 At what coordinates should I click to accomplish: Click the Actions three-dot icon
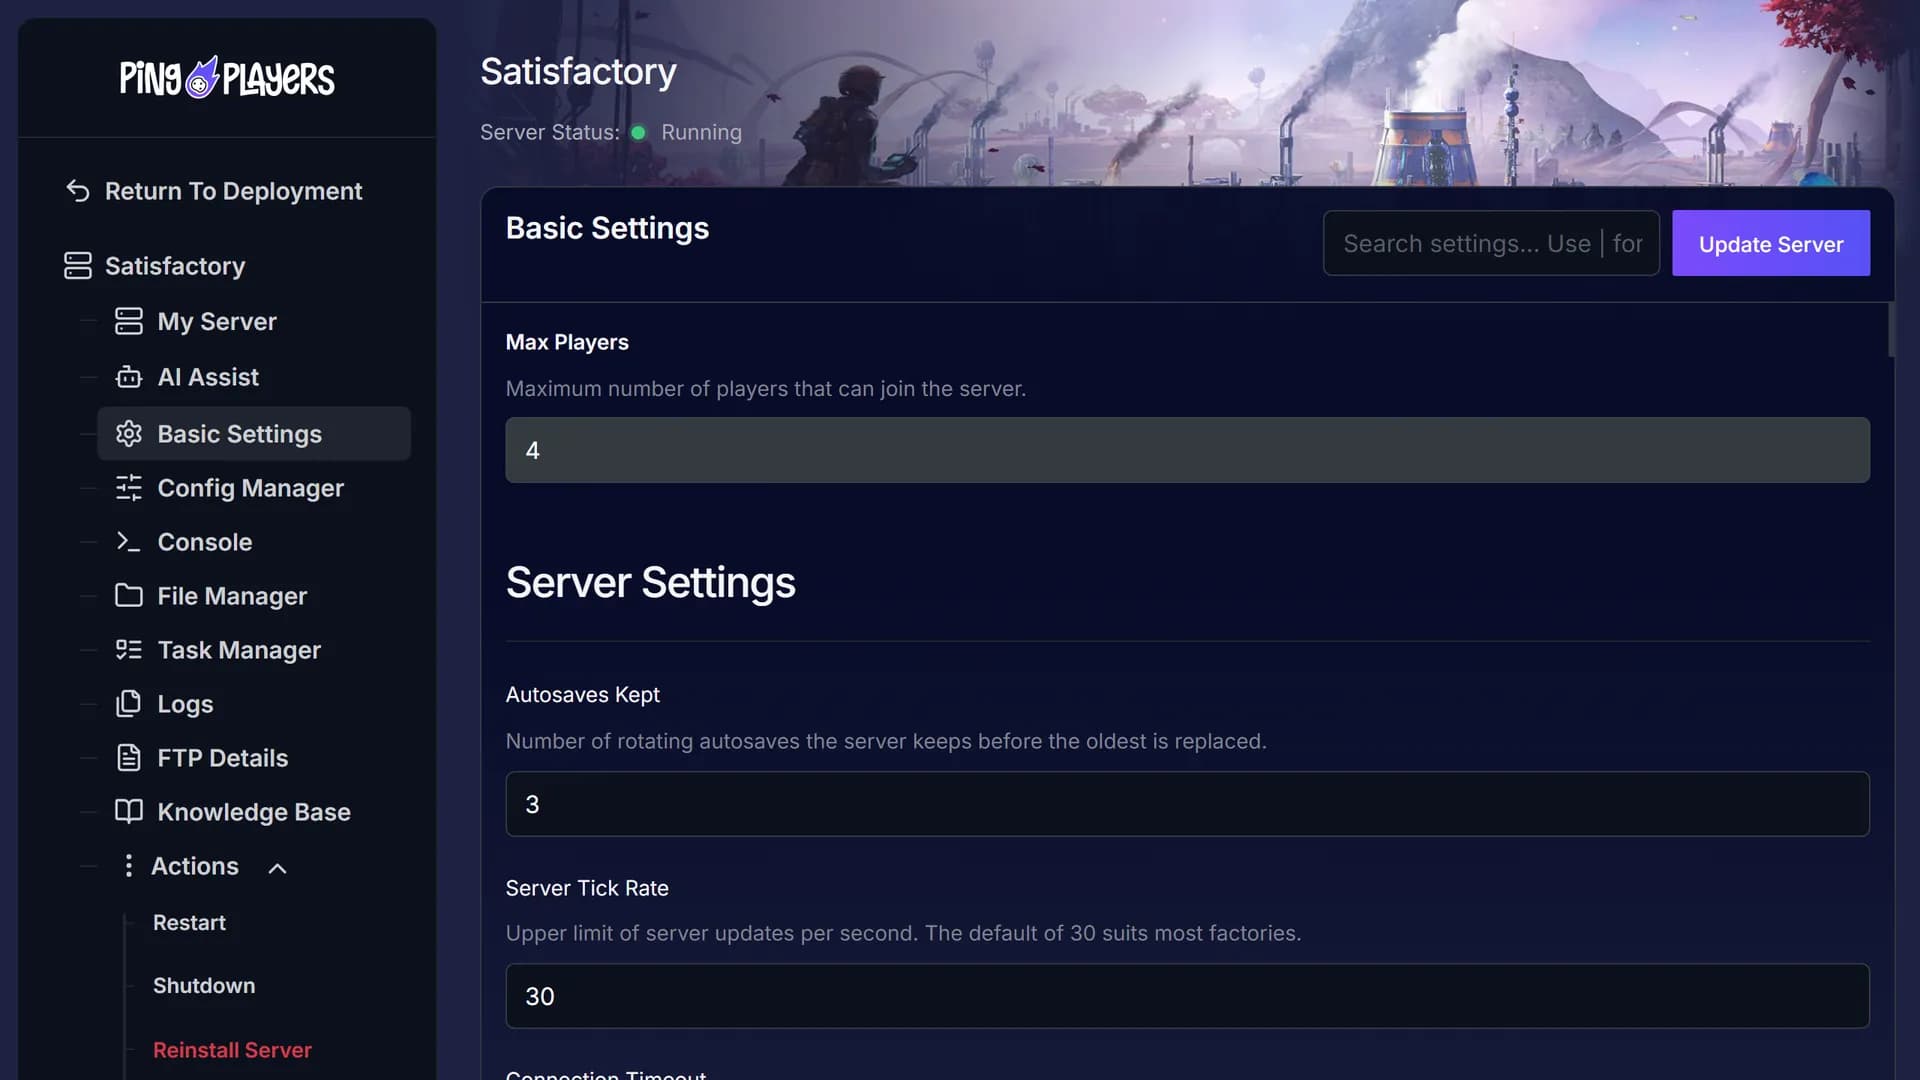tap(128, 865)
